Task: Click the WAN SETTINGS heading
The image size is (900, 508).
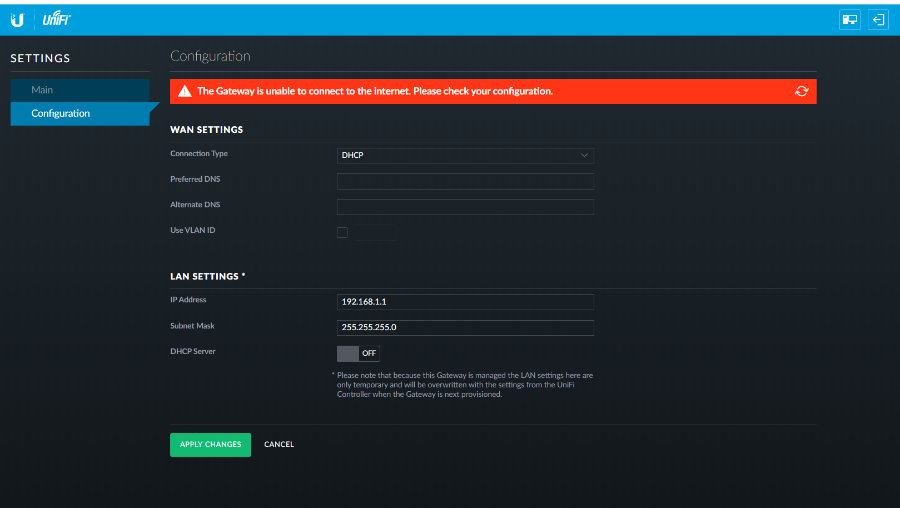Action: [207, 130]
